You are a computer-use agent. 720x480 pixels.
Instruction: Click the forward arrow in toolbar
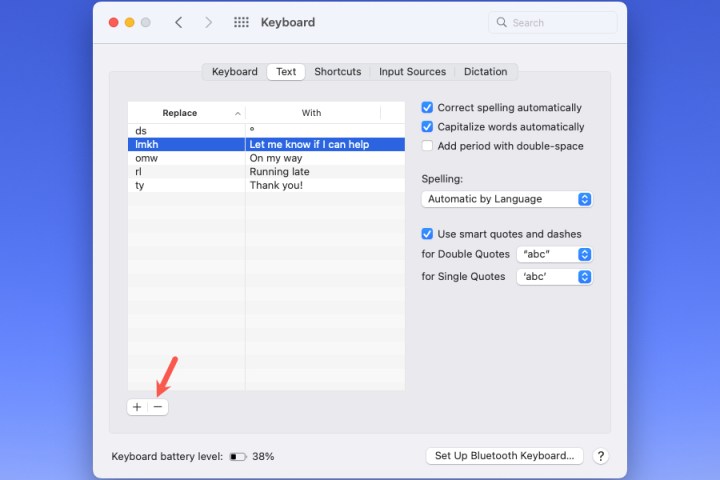tap(208, 22)
